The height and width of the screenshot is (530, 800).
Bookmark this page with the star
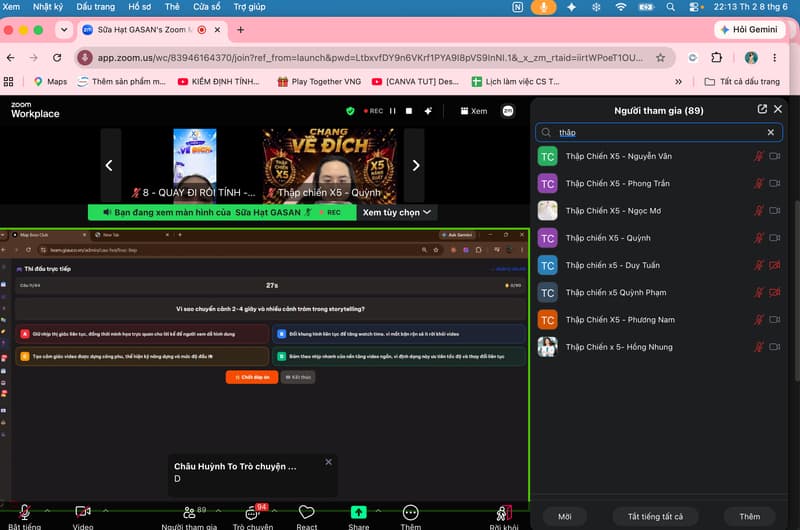pyautogui.click(x=660, y=58)
